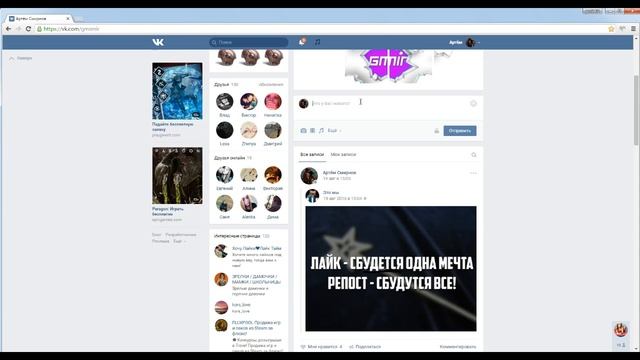Click the kara_love page avatar
The image size is (640, 360).
click(x=221, y=307)
